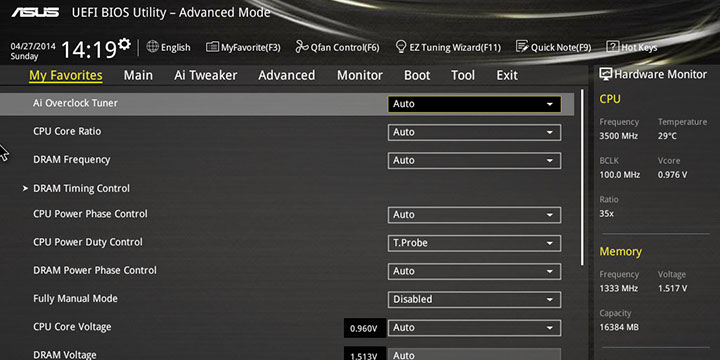Expand the DRAM Frequency dropdown
This screenshot has width=720, height=360.
[474, 161]
